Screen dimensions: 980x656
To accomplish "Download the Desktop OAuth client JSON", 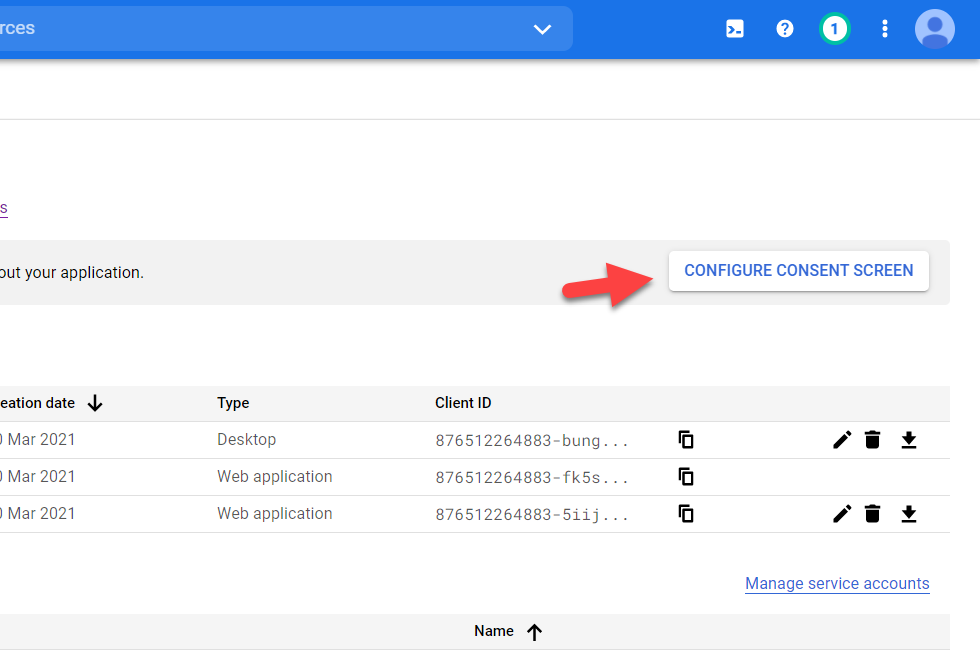I will pos(908,440).
